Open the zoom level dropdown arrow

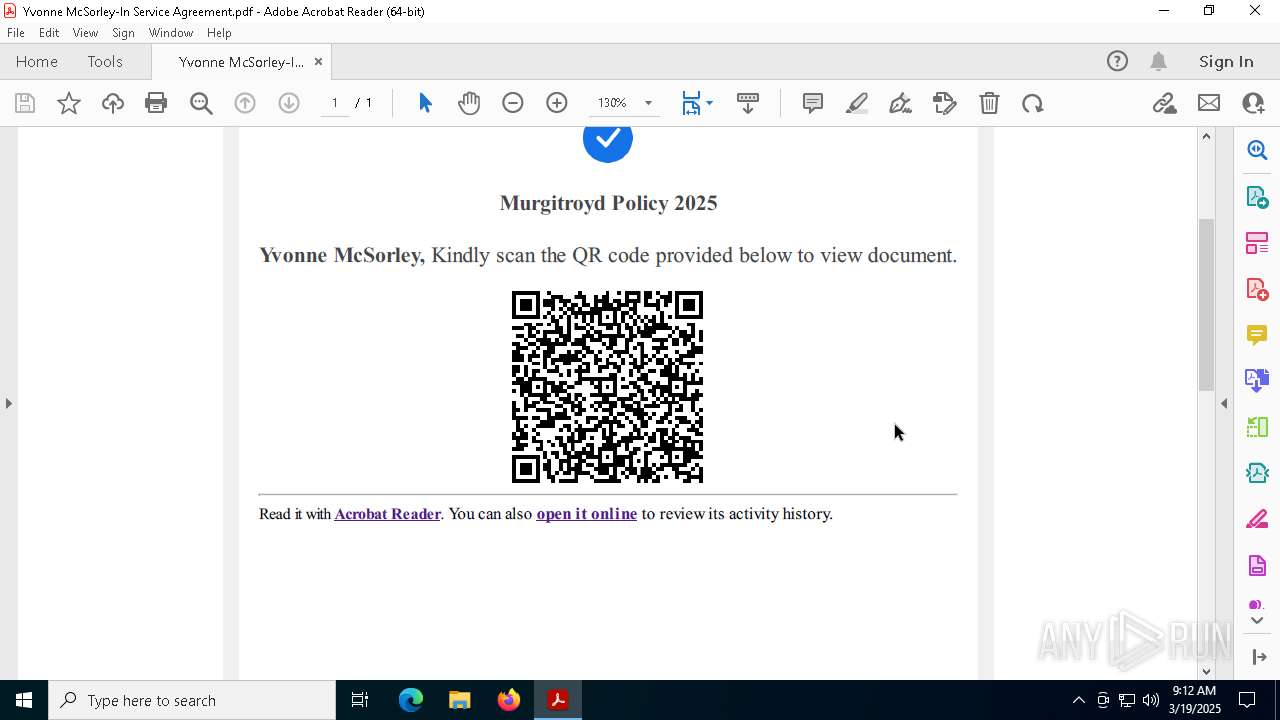tap(648, 103)
